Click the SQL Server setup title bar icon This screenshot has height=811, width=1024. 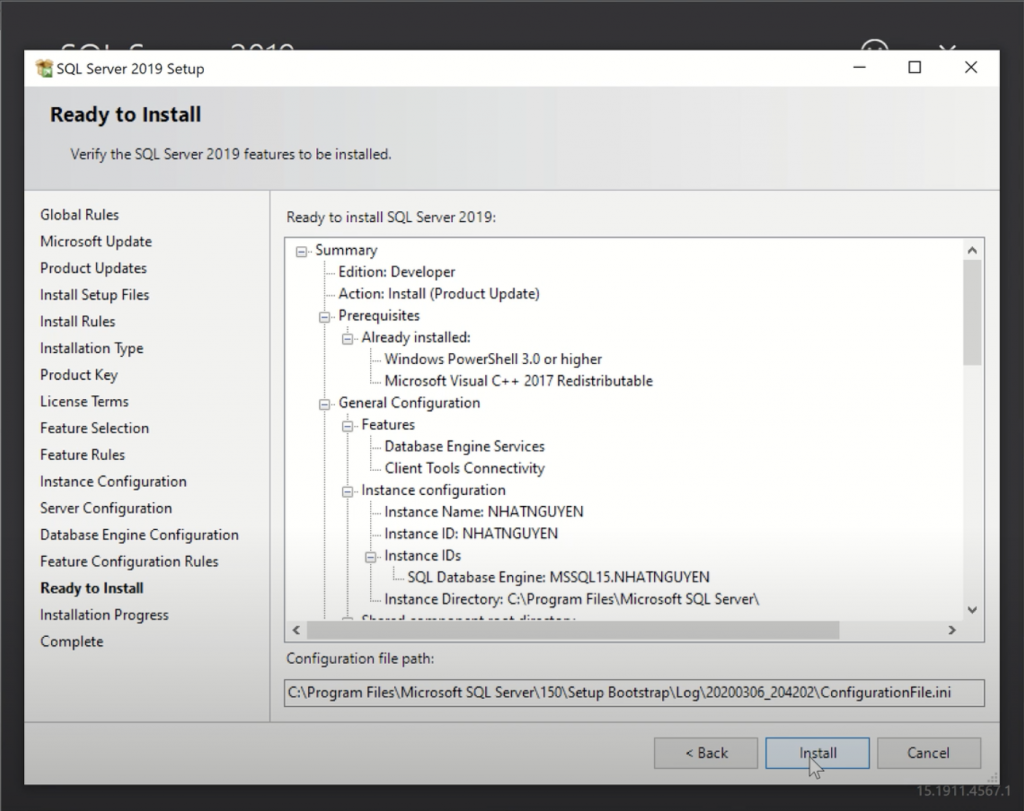[x=44, y=69]
